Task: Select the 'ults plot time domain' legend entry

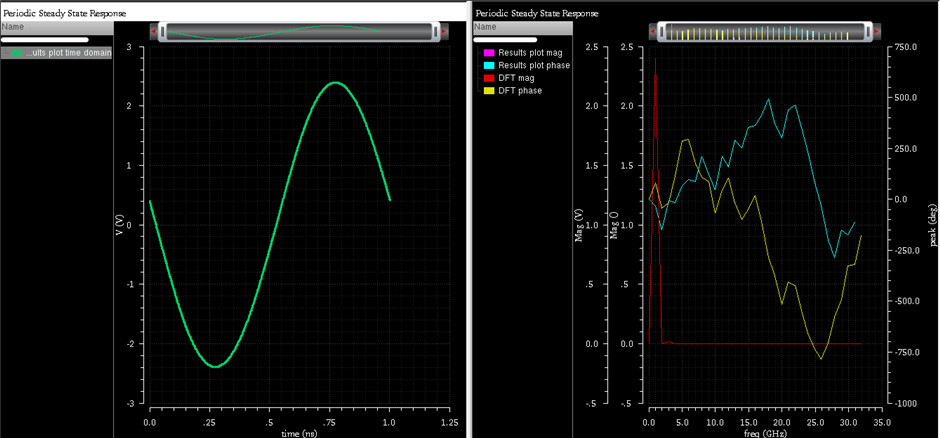Action: 67,53
